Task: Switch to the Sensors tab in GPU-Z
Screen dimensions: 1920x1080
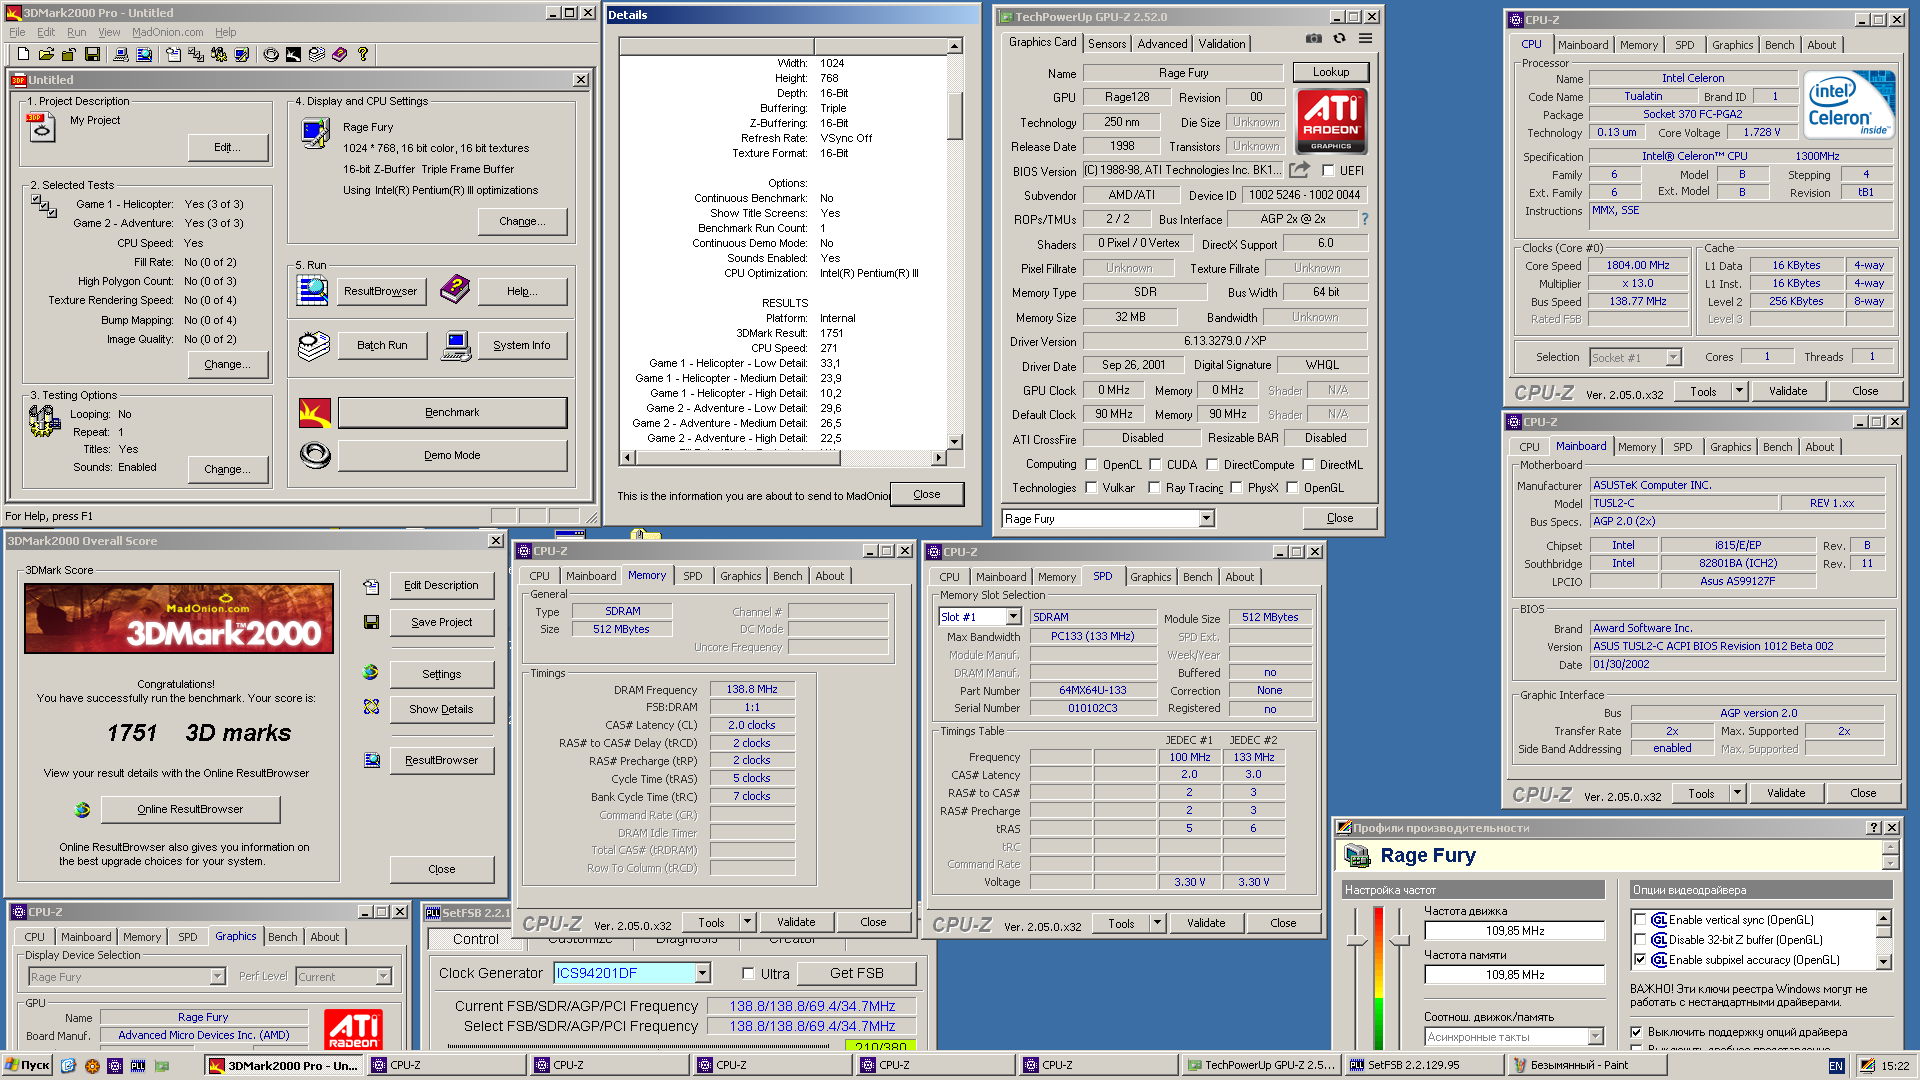Action: tap(1107, 44)
